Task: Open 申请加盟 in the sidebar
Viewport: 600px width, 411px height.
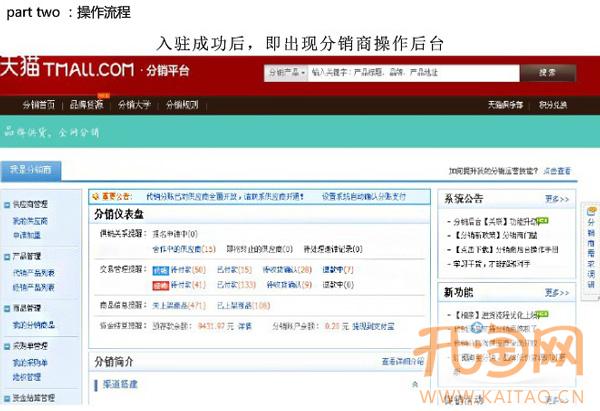Action: pos(27,235)
